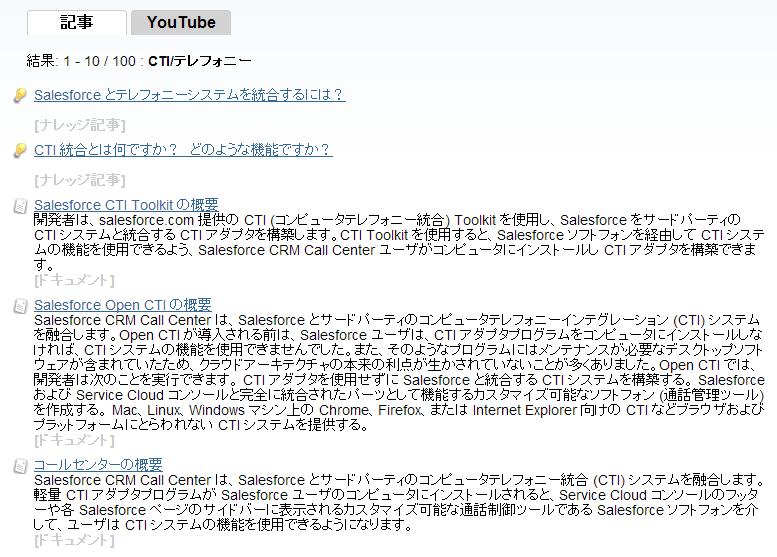Open the Salesforce Open CTI の概要 link

click(122, 305)
